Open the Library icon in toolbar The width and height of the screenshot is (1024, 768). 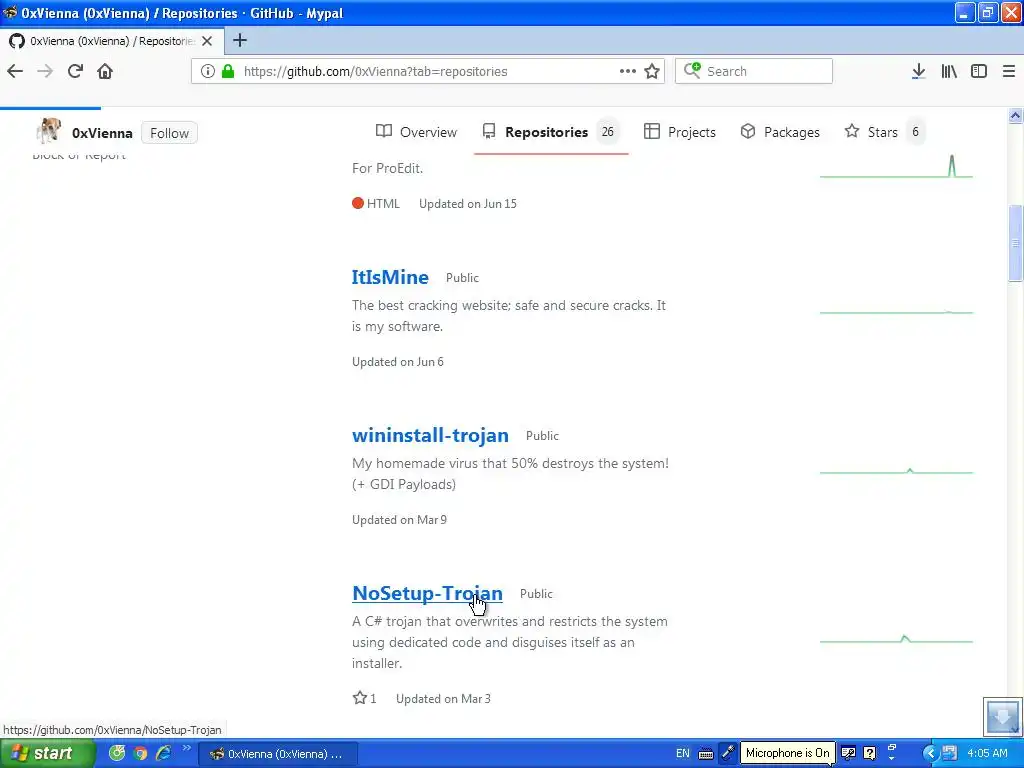coord(949,71)
